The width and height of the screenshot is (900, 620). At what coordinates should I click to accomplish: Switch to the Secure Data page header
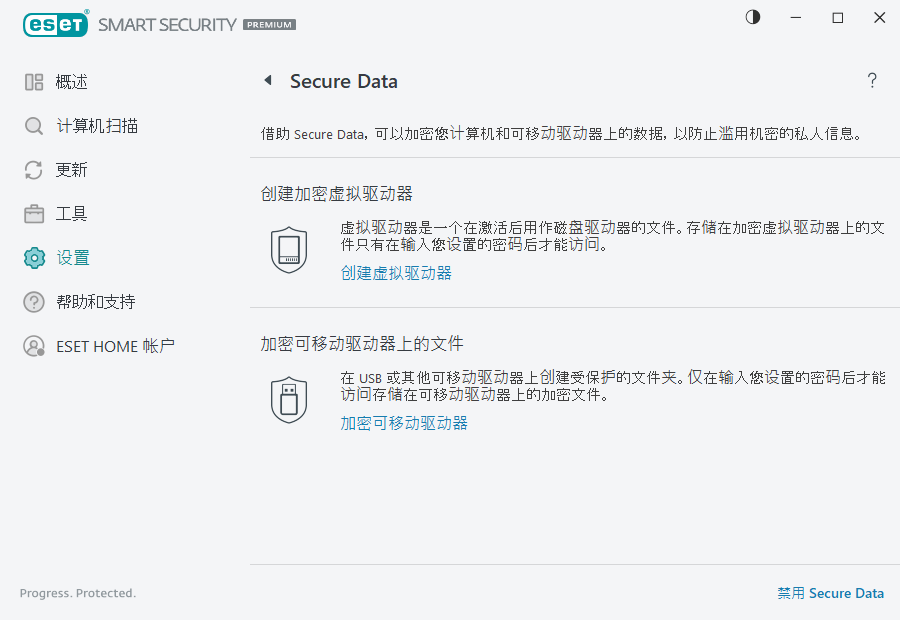click(344, 81)
